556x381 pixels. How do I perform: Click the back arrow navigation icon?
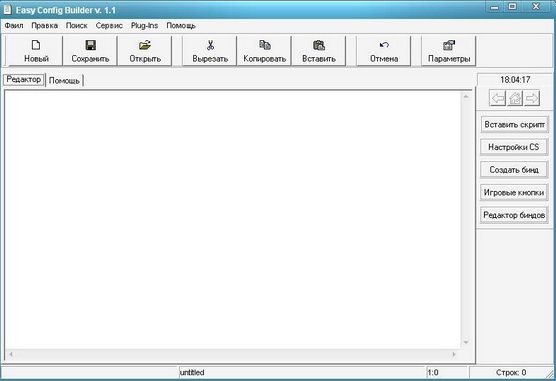coord(498,98)
